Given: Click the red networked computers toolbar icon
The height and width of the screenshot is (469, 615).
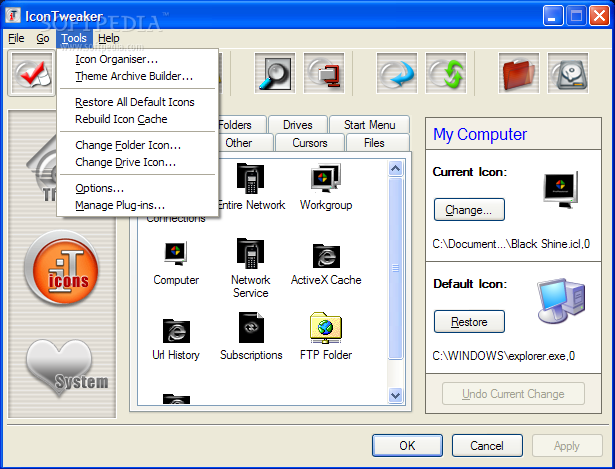Looking at the screenshot, I should point(324,73).
